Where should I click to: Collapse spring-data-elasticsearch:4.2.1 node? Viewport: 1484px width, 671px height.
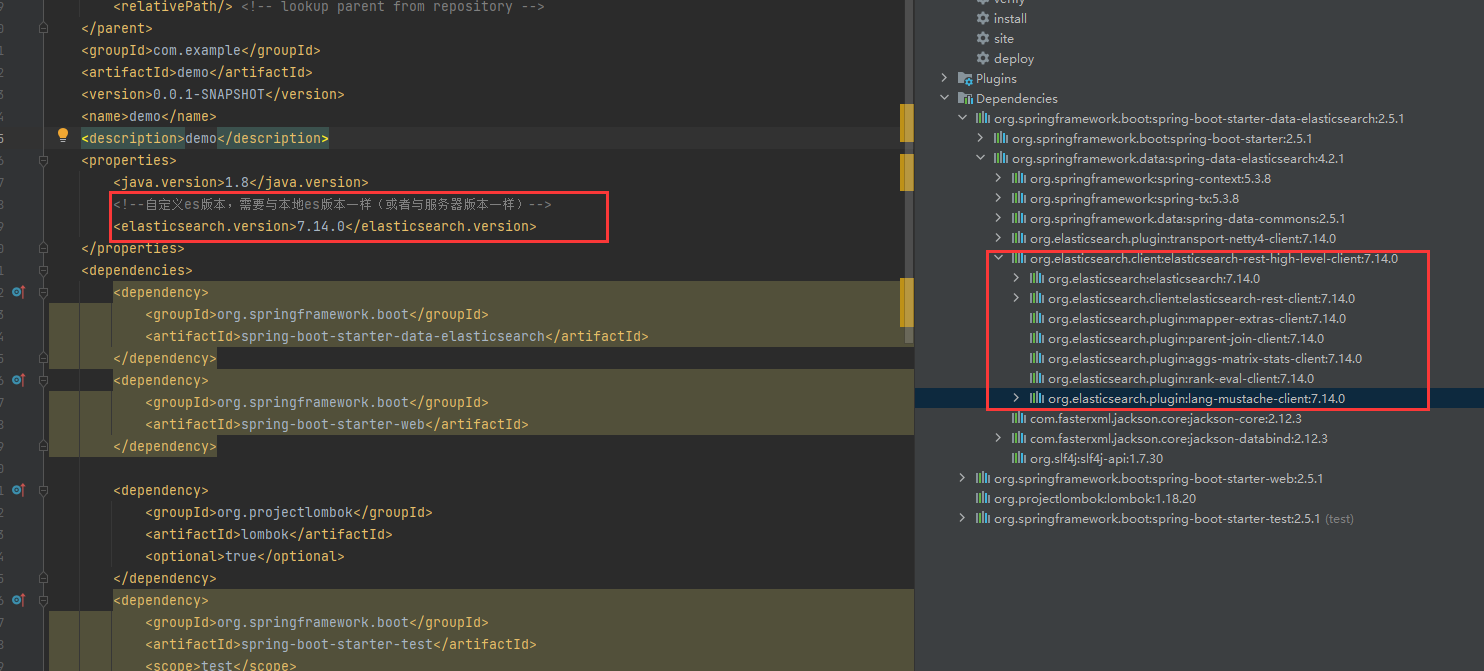pos(980,158)
